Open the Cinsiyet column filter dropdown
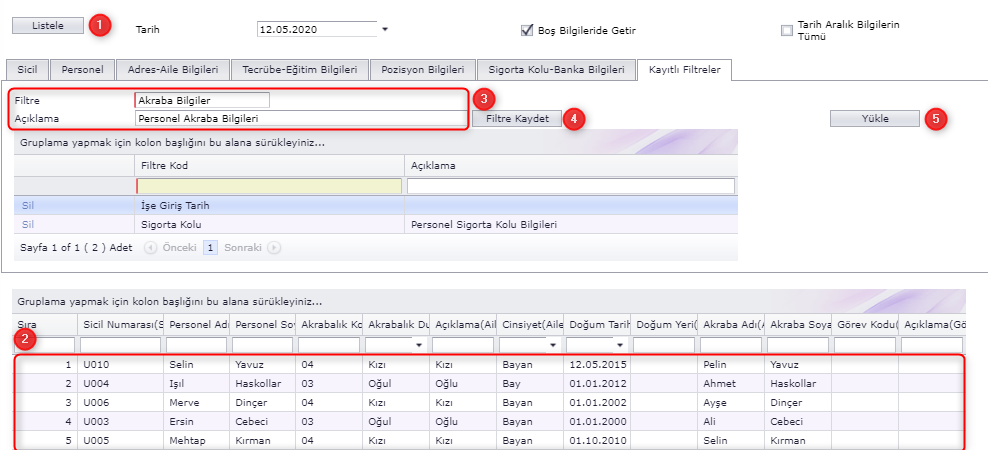Viewport: 988px width, 450px height. 552,345
